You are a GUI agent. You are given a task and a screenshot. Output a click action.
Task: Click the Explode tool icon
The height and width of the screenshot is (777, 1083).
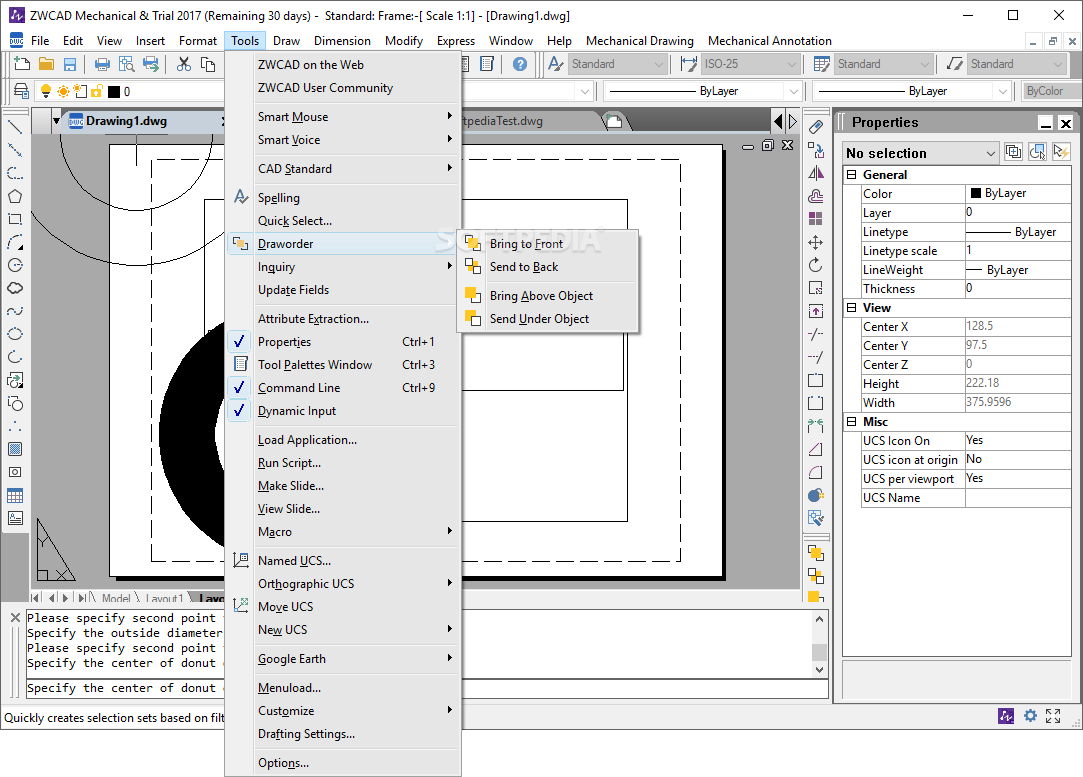point(816,495)
